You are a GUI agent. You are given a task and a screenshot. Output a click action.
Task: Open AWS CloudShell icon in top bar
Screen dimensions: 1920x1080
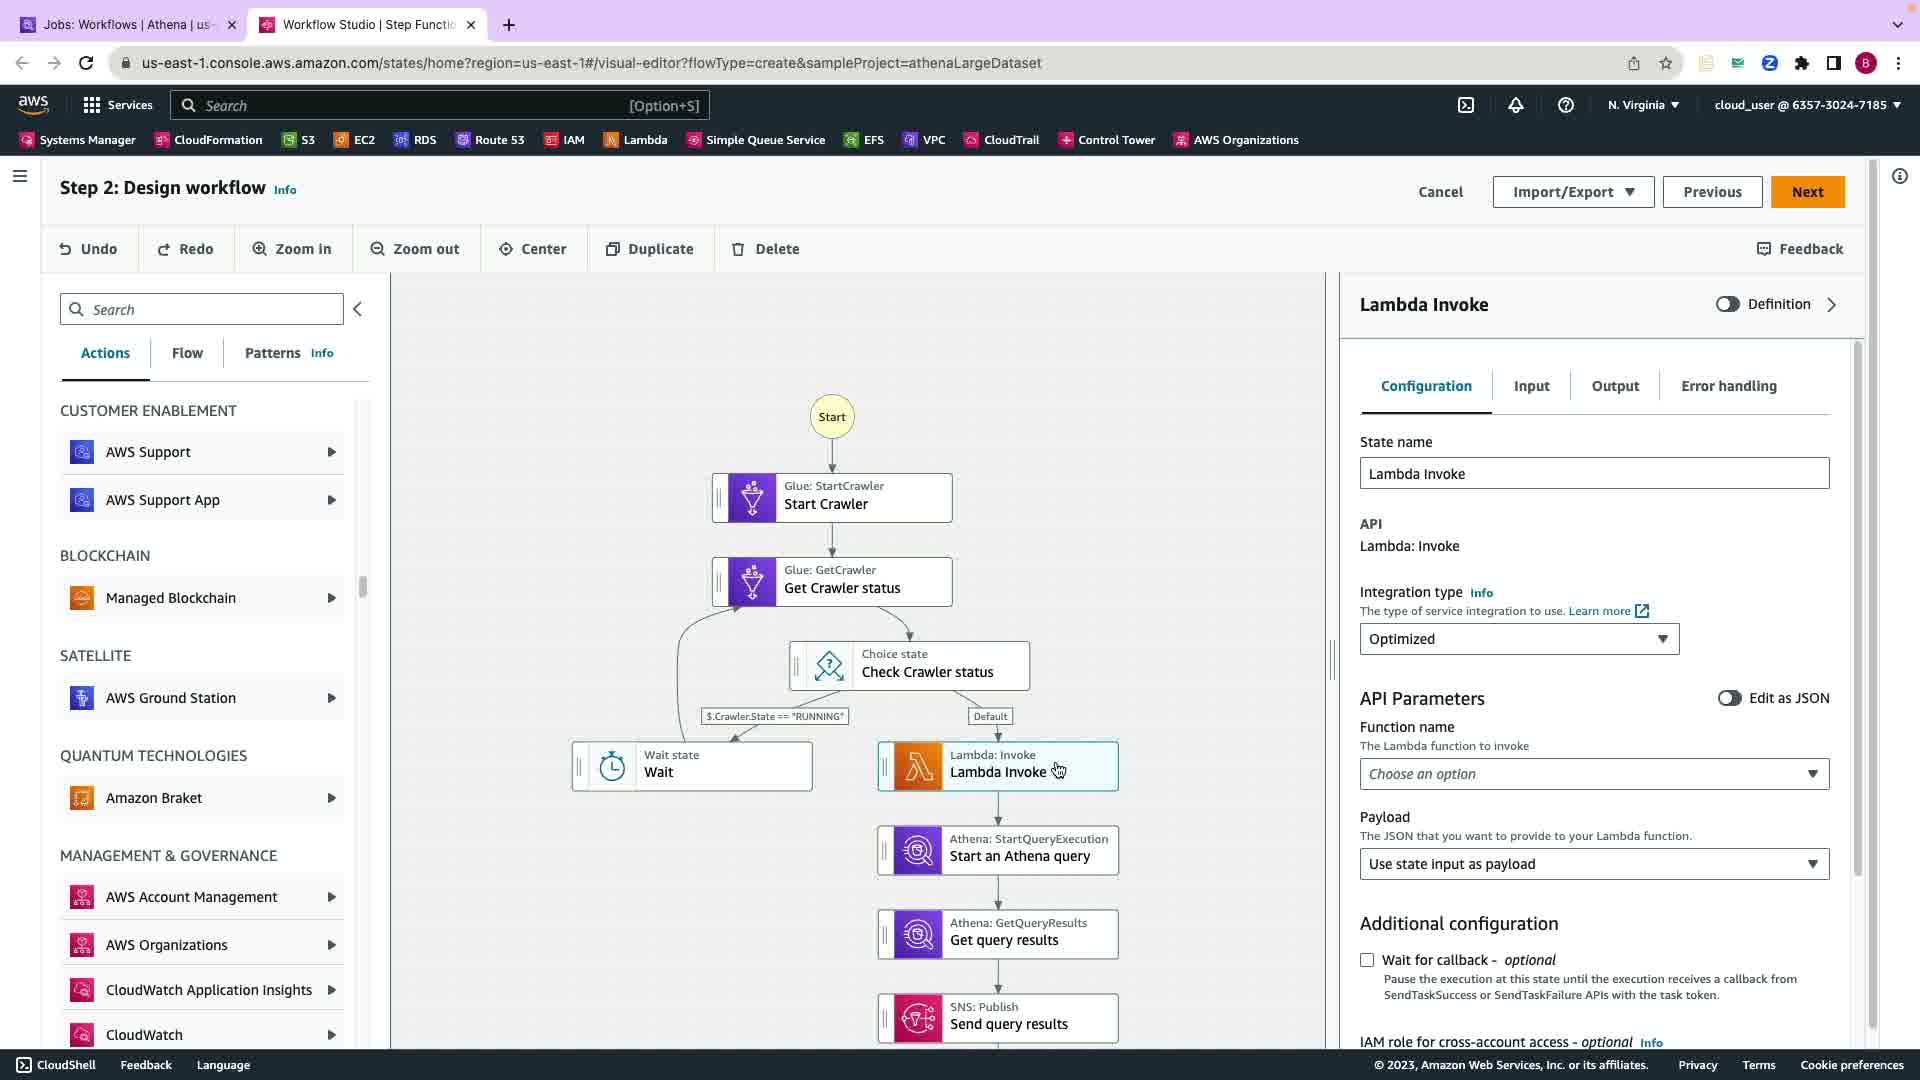pos(1465,105)
